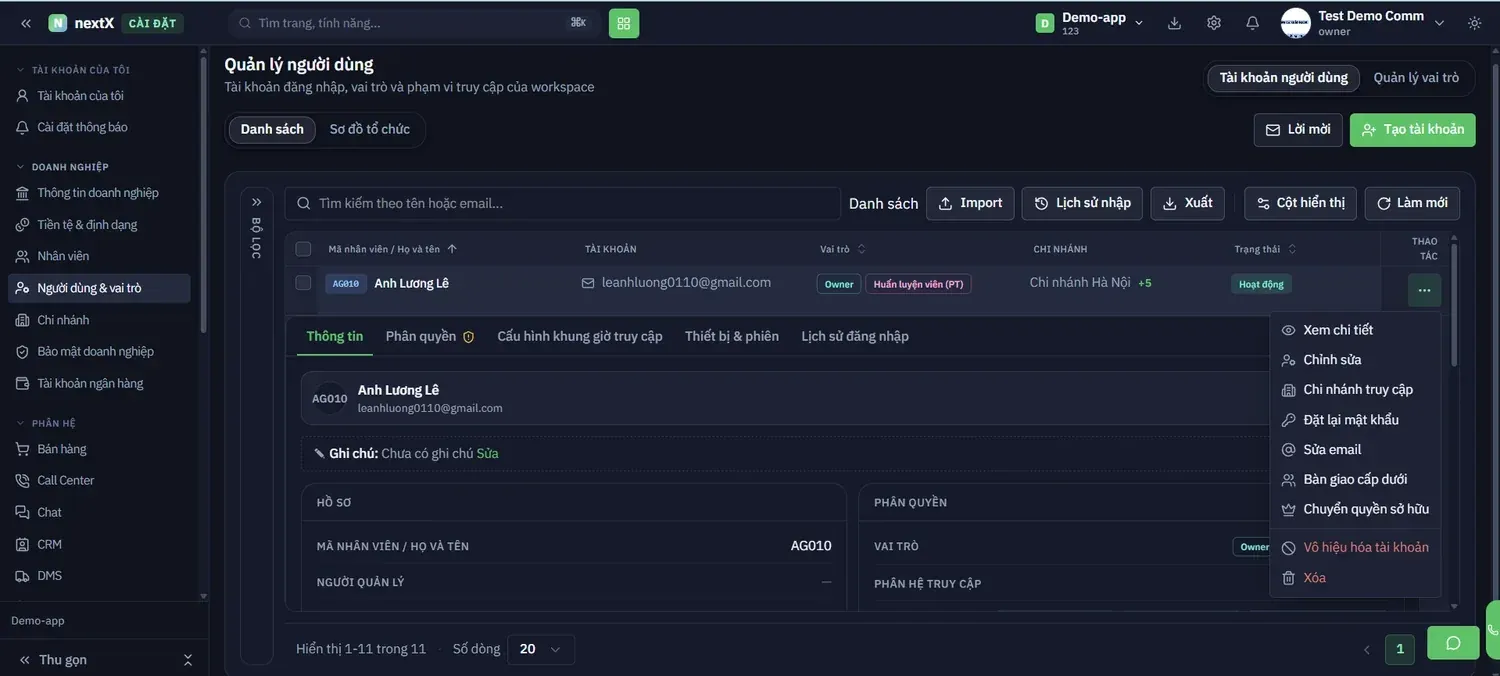Click the Lời mới button
Screen dimensions: 1500x676
coord(1298,130)
